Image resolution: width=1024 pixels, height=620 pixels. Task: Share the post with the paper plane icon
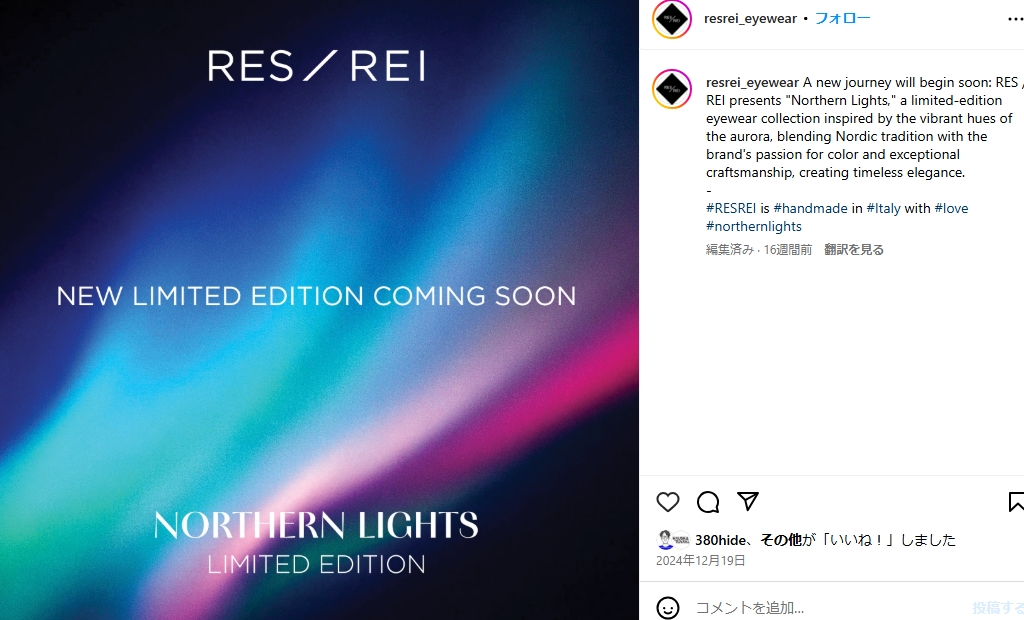[748, 501]
